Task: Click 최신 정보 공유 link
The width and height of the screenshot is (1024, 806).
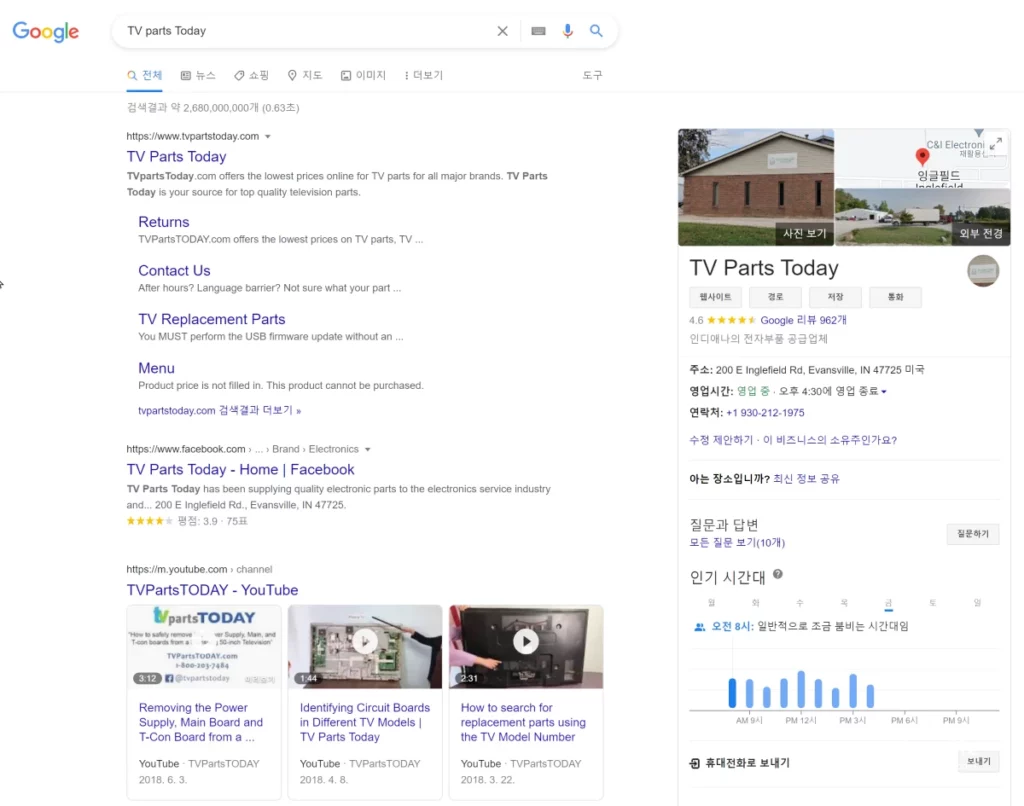Action: (806, 479)
